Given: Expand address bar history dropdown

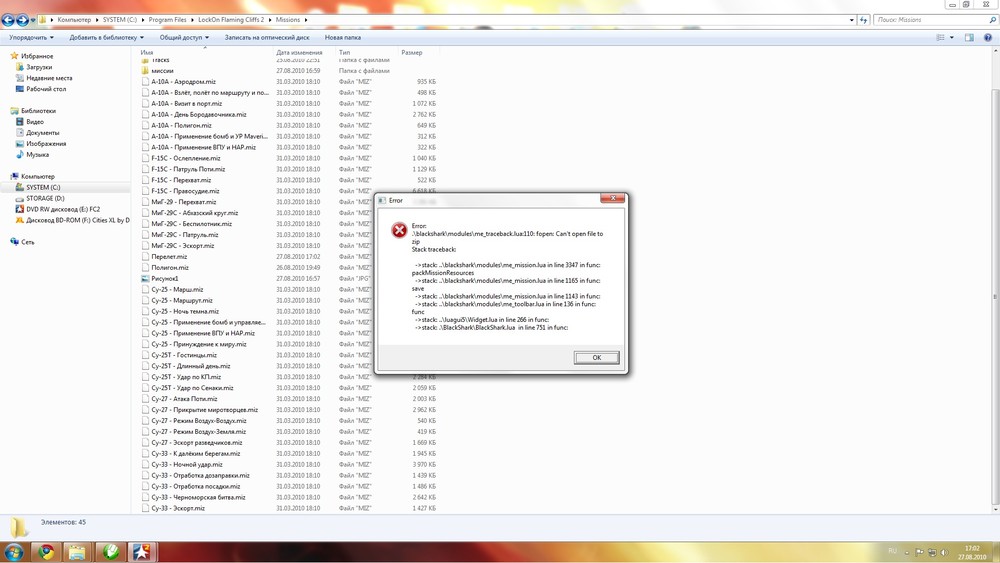Looking at the screenshot, I should [x=851, y=20].
